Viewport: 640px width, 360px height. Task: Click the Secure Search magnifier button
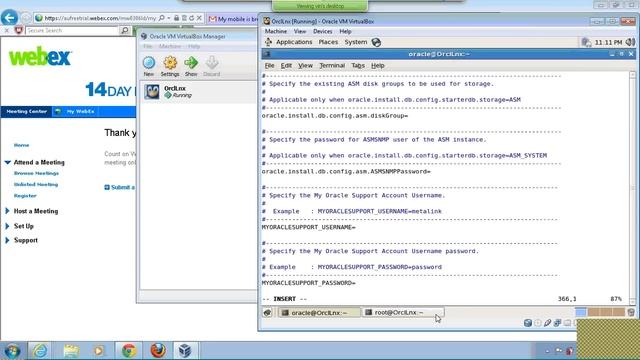125,31
